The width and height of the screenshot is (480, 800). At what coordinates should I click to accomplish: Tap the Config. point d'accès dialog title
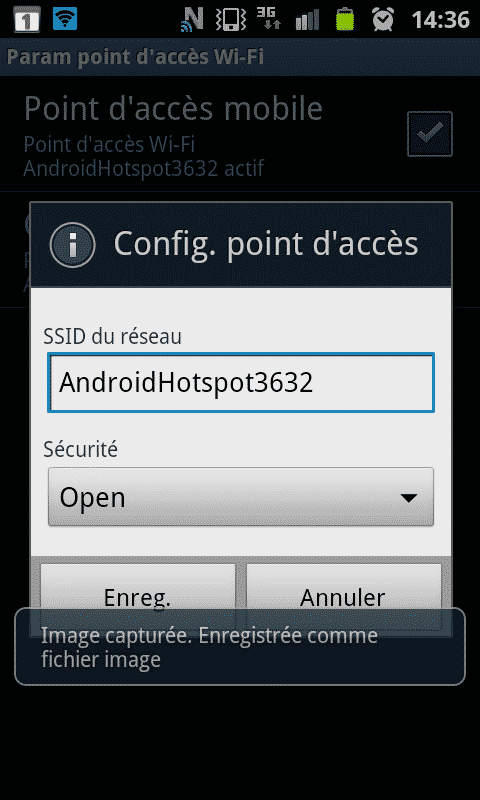click(x=266, y=244)
